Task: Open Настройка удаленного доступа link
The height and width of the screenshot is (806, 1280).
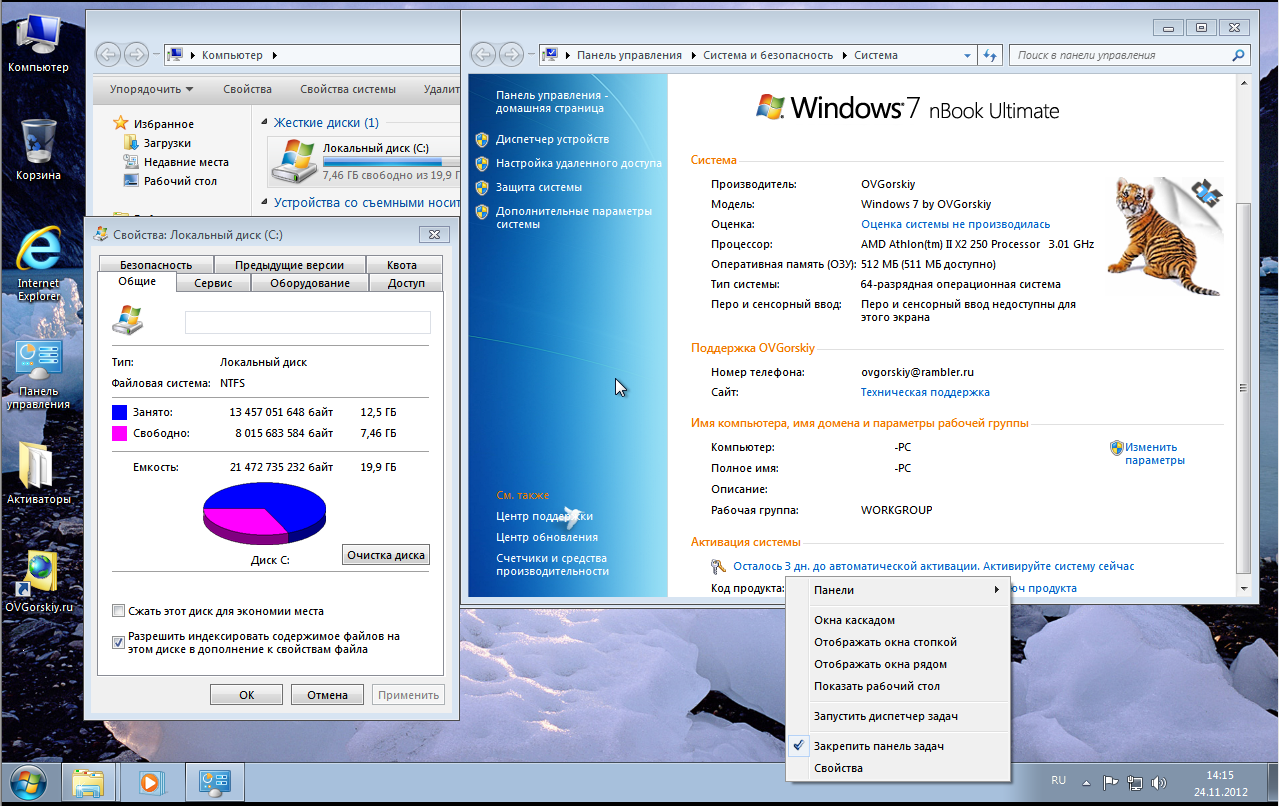Action: 579,163
